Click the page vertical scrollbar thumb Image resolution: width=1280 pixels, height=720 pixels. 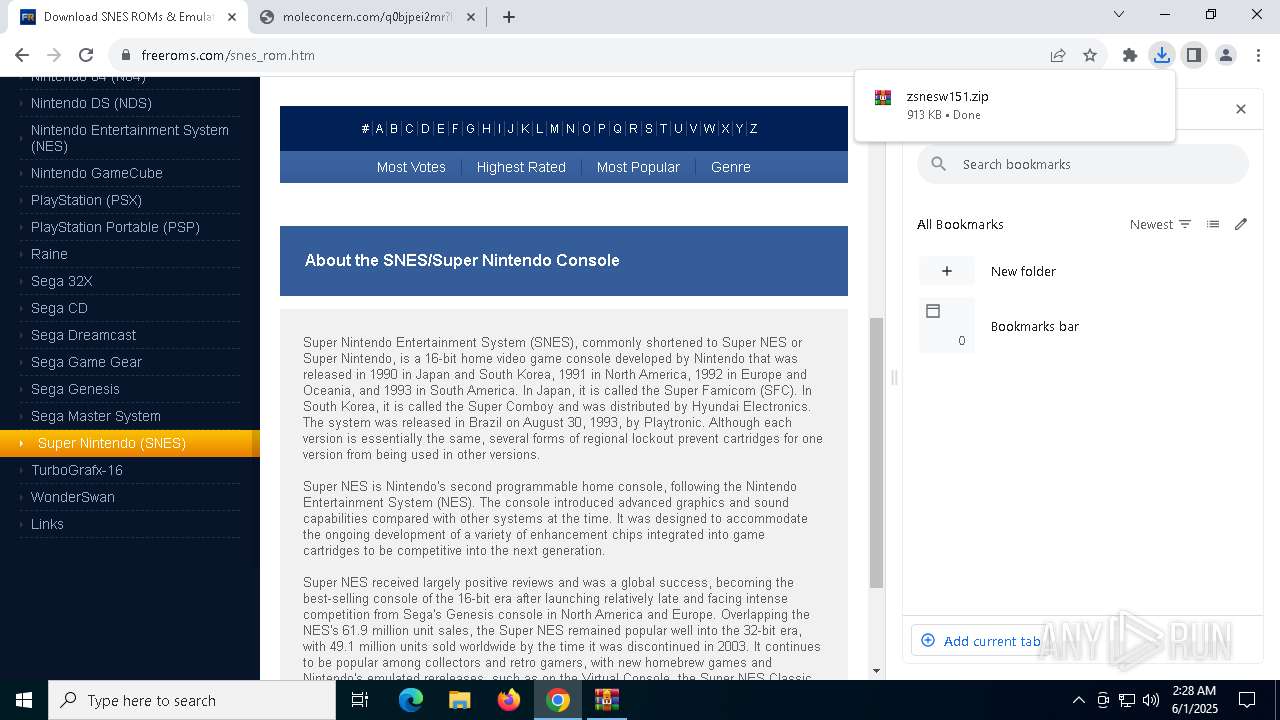[876, 452]
